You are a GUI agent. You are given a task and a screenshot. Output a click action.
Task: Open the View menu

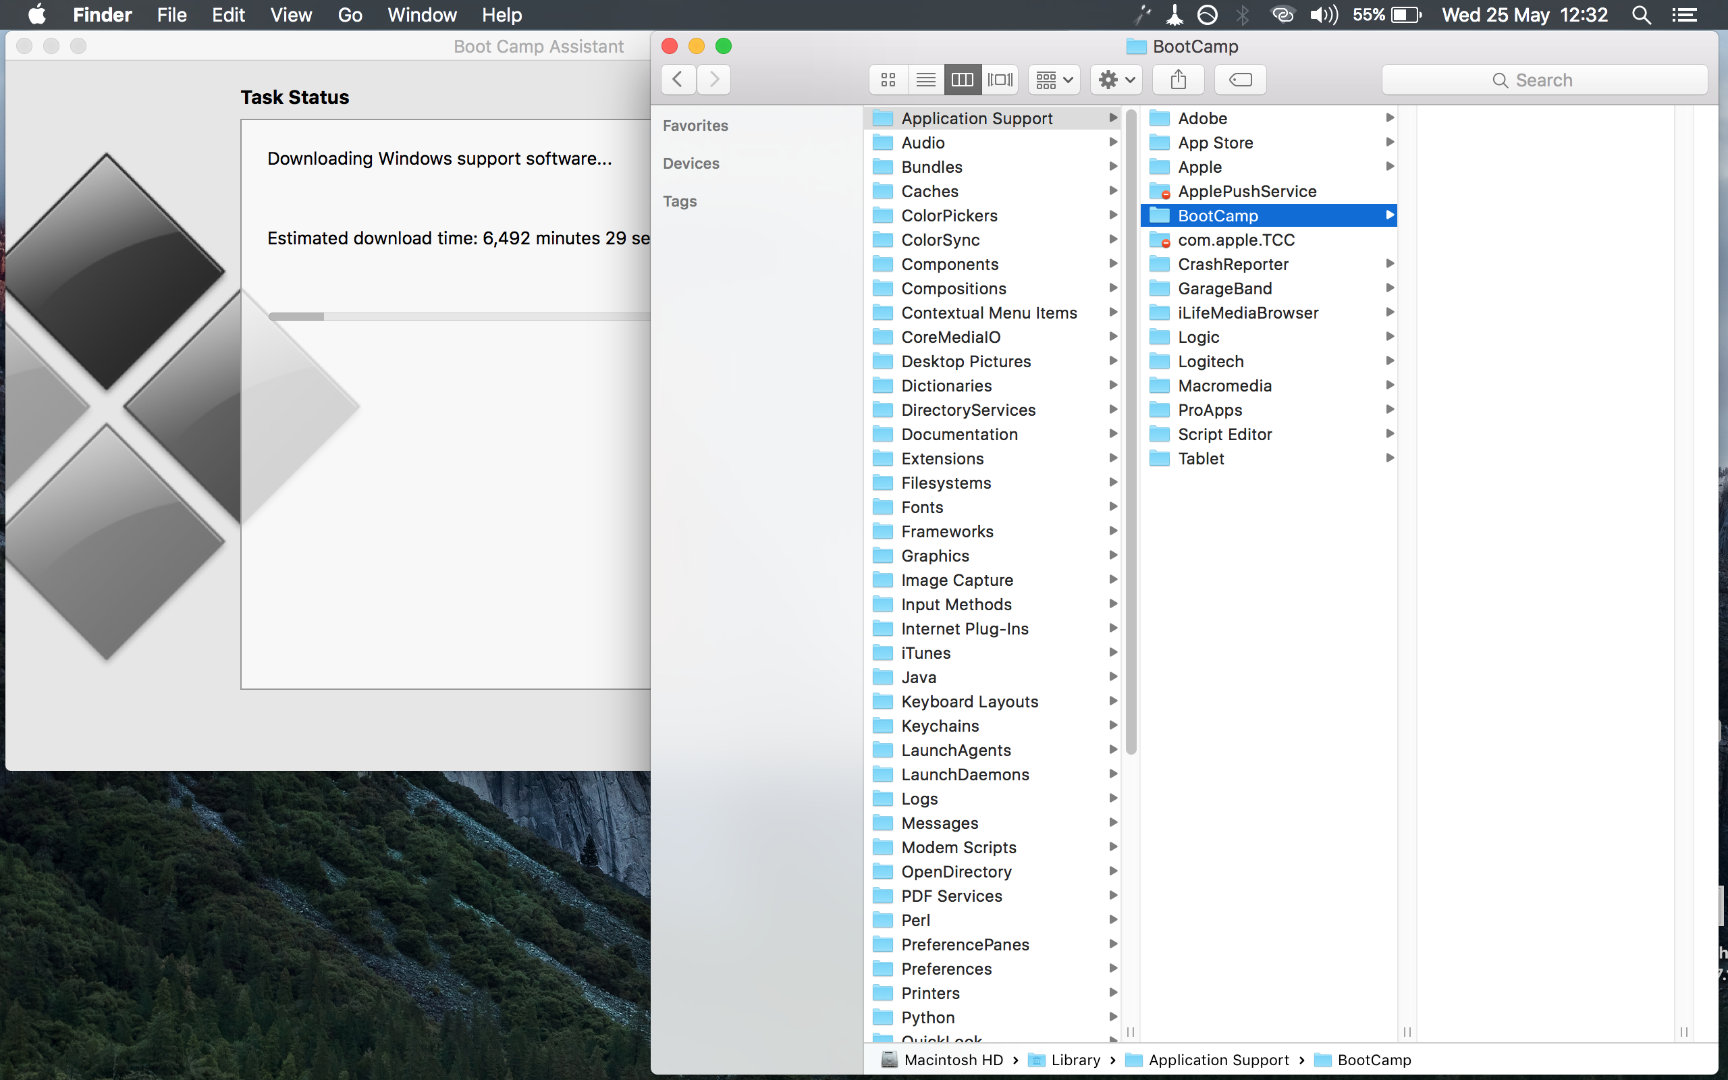point(291,15)
